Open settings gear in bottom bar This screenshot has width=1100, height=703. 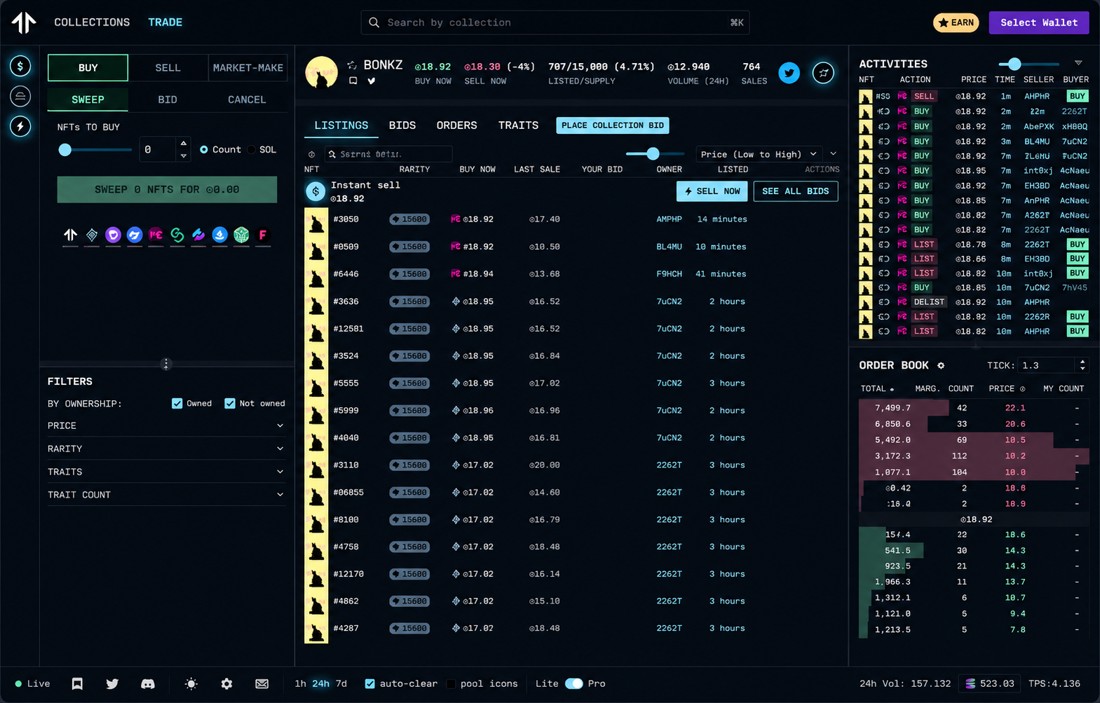(227, 683)
